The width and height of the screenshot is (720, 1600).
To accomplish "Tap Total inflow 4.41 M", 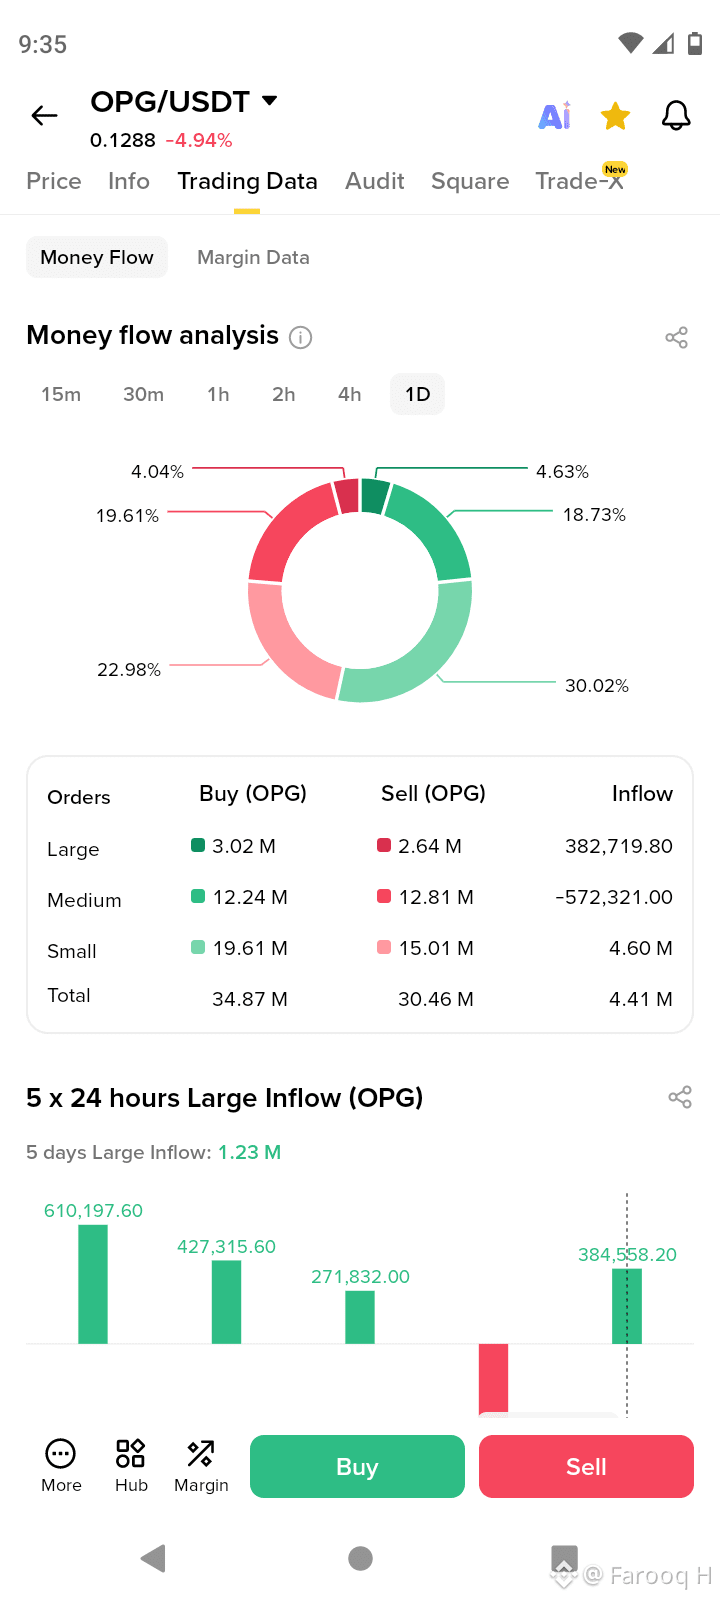I will click(x=641, y=999).
